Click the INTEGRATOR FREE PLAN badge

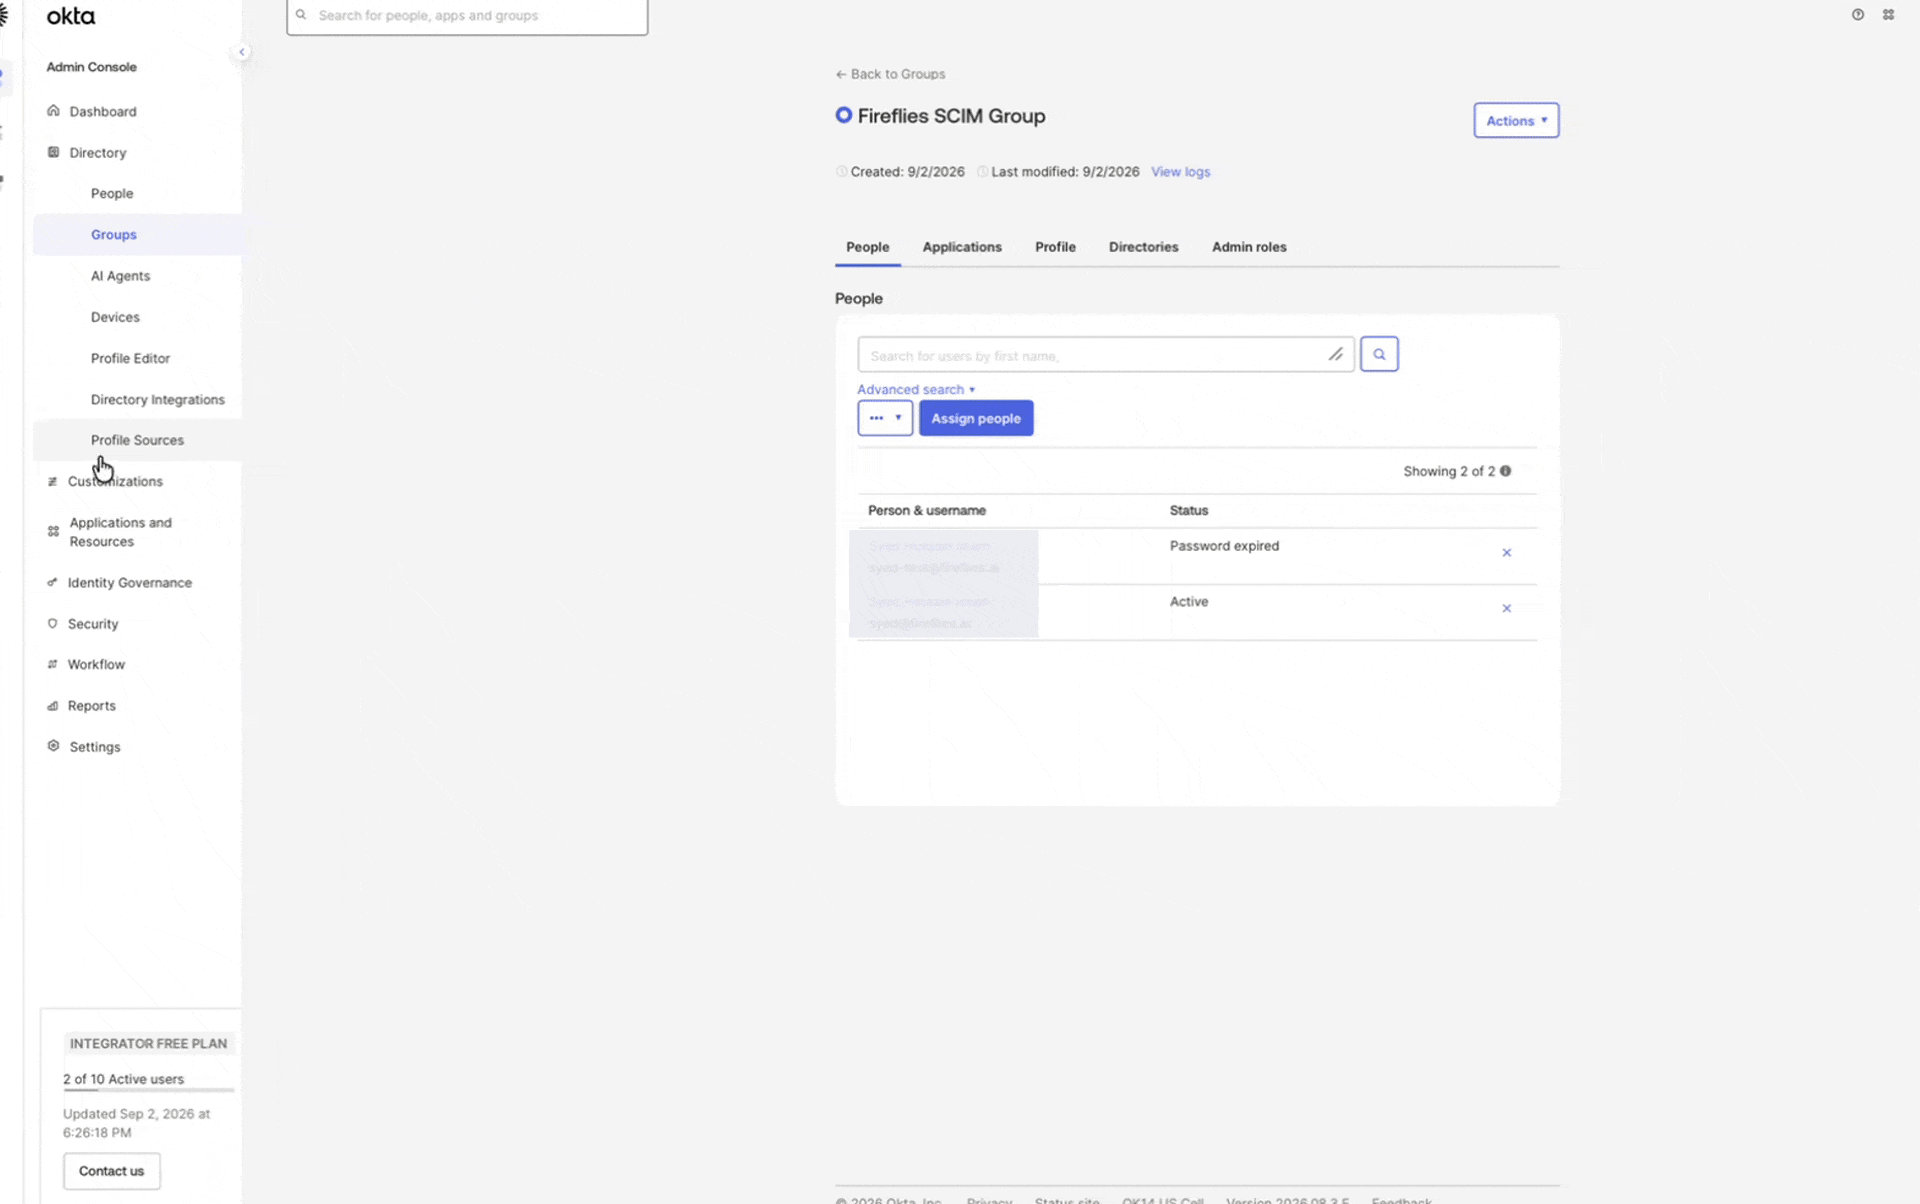pos(148,1043)
